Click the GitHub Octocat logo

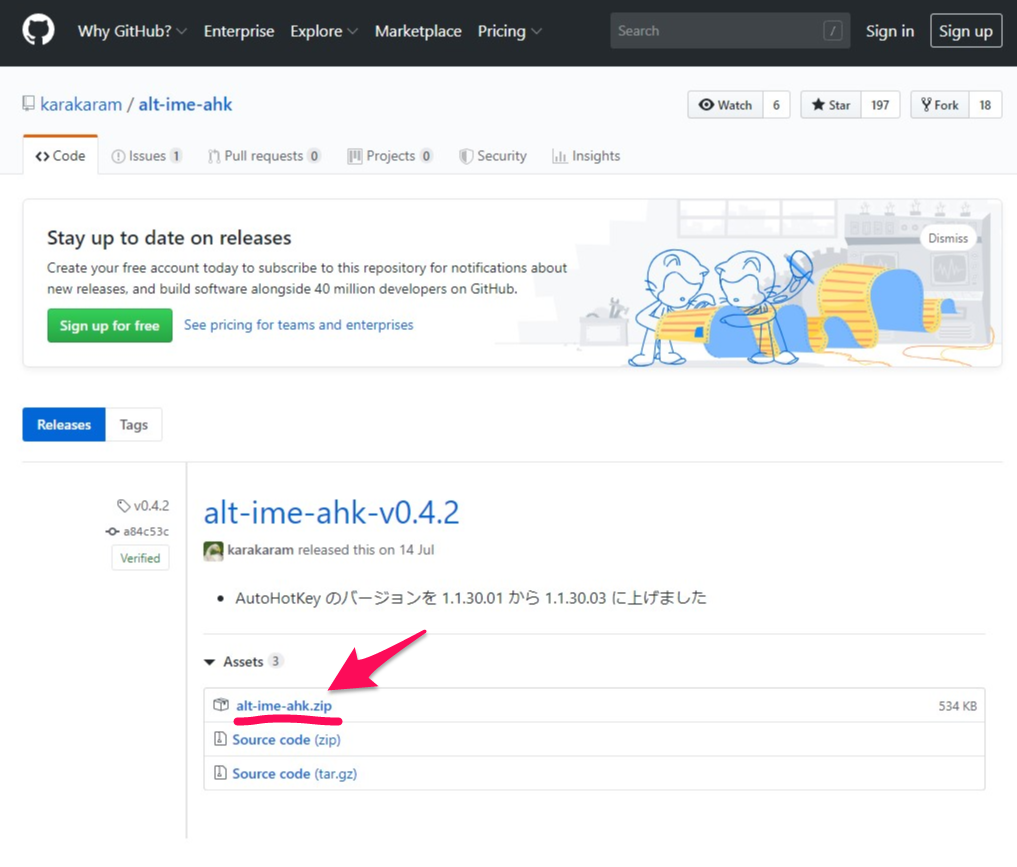[x=39, y=32]
